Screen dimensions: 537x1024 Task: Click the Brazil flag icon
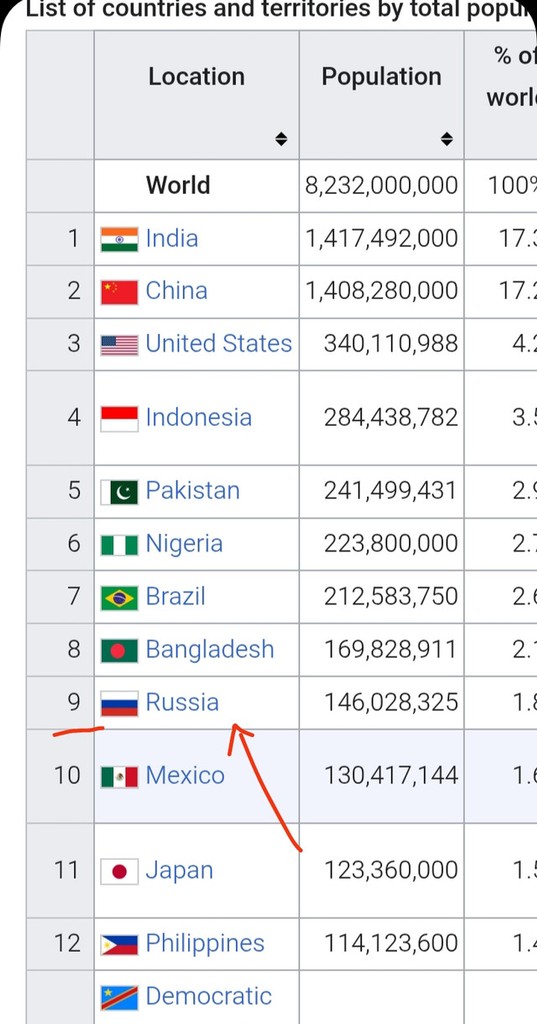[x=119, y=598]
